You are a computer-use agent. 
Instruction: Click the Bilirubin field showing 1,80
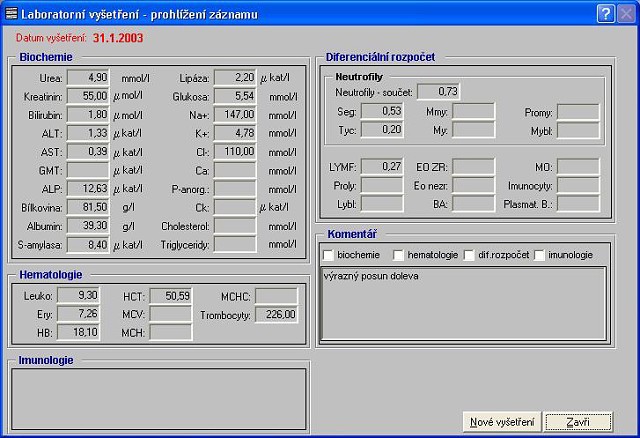pyautogui.click(x=88, y=115)
